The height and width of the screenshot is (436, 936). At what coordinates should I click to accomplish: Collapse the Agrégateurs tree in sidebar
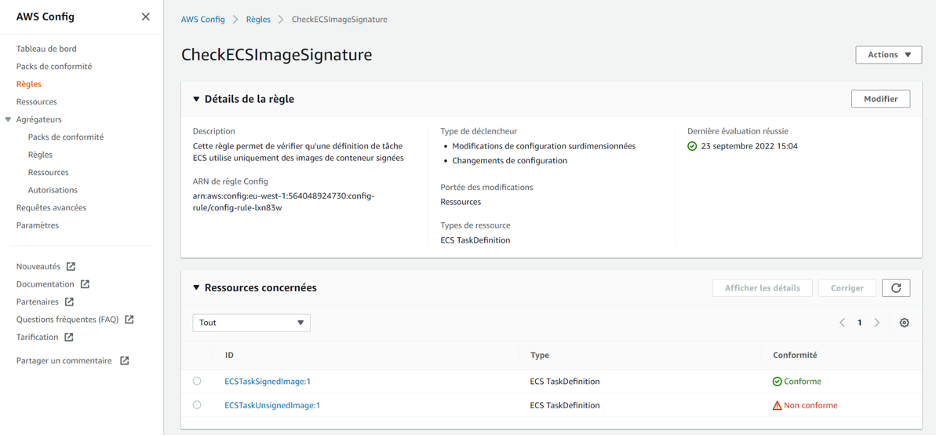[x=8, y=119]
